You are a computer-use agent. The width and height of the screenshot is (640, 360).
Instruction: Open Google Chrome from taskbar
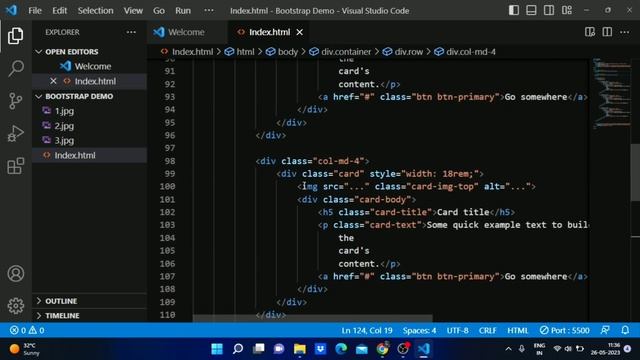[382, 349]
